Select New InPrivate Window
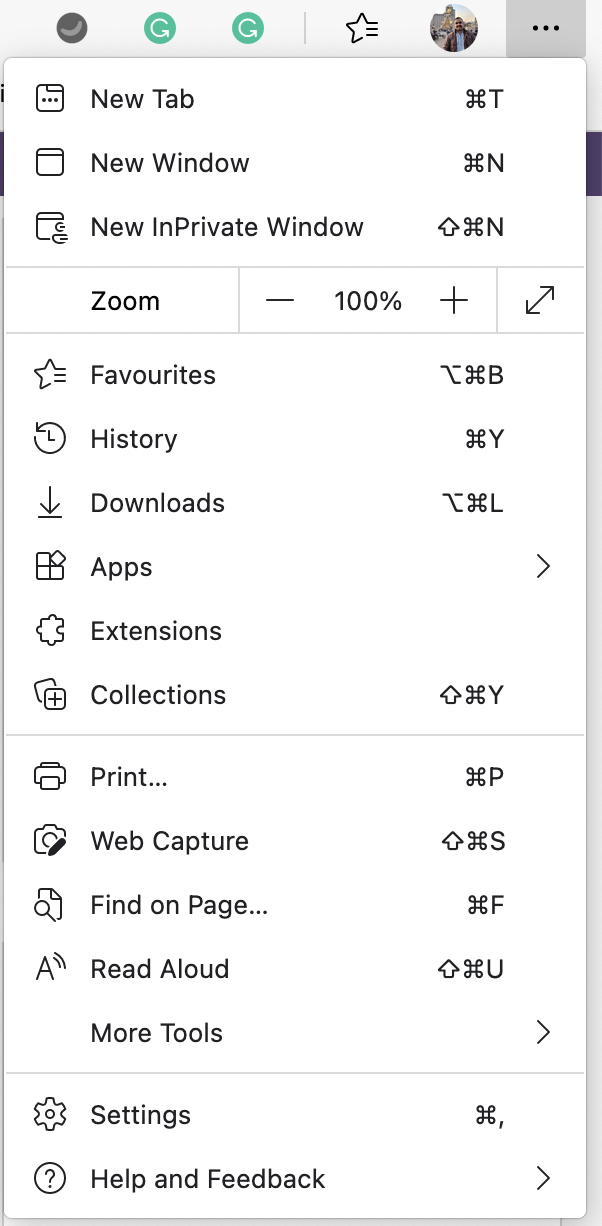602x1226 pixels. pyautogui.click(x=227, y=227)
